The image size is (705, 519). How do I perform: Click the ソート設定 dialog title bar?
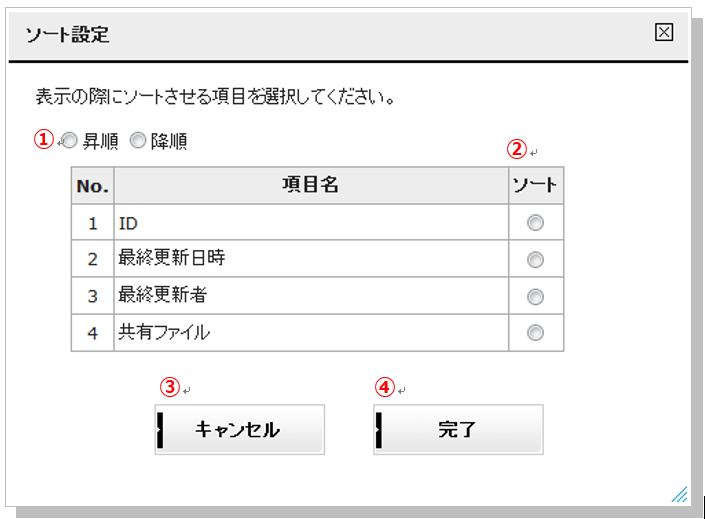pyautogui.click(x=348, y=35)
